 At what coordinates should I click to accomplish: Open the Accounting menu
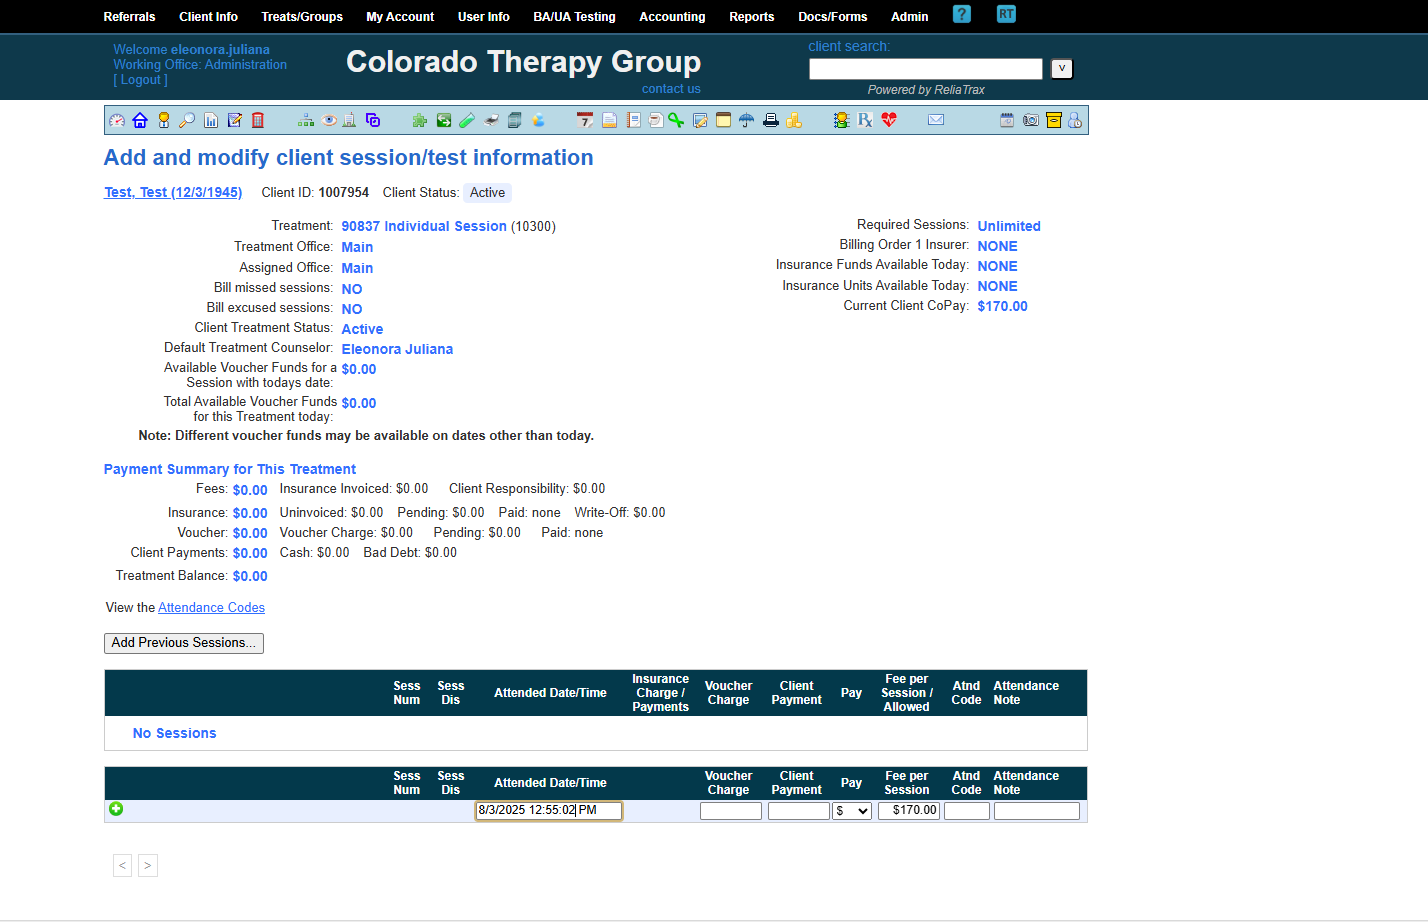672,17
